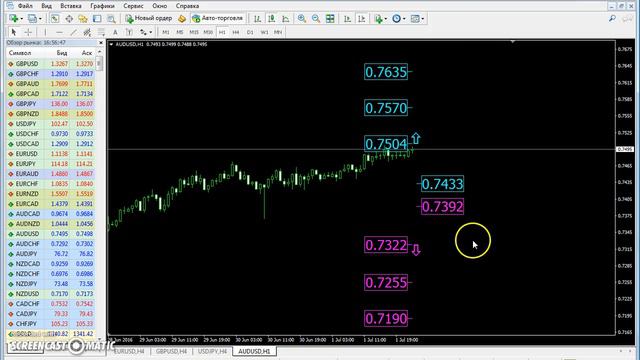Select the AUDUSD,H1 chart tab
Screen dimensions: 640x360
254,351
